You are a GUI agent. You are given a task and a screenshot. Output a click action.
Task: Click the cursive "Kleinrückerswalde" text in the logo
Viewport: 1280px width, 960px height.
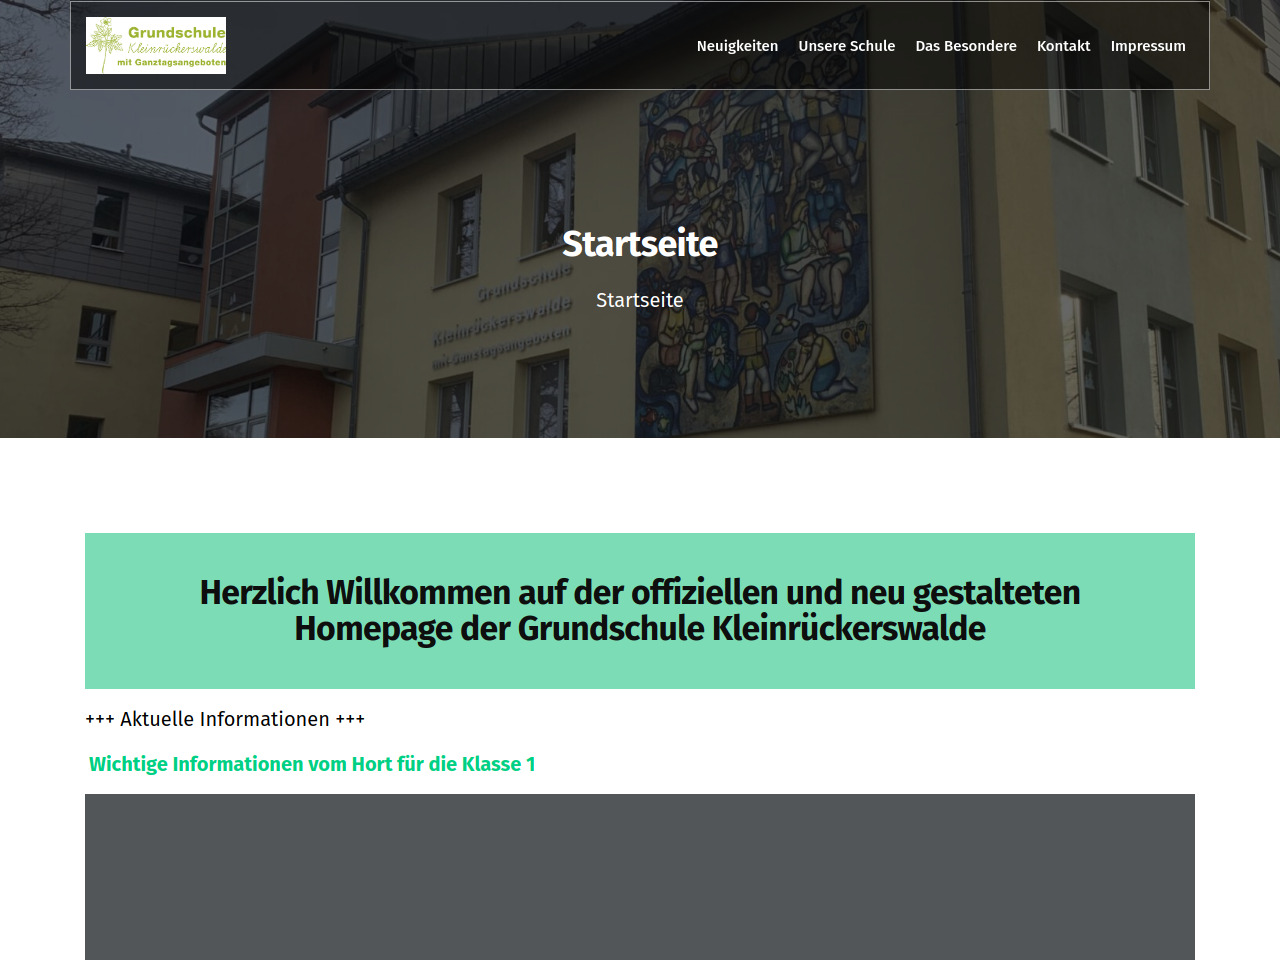(176, 48)
